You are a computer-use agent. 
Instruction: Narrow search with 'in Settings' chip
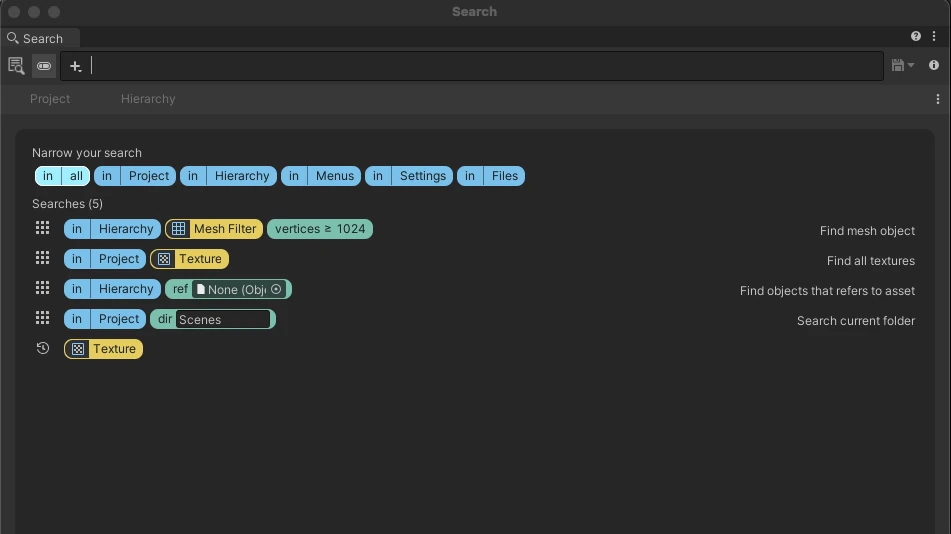(409, 176)
